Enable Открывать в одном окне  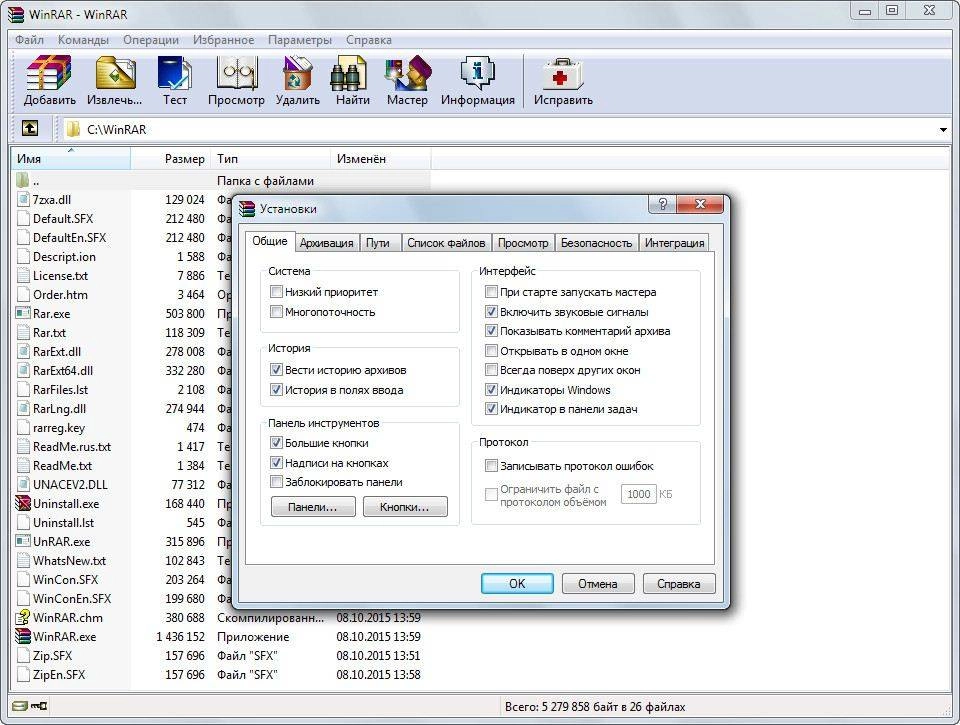click(491, 351)
